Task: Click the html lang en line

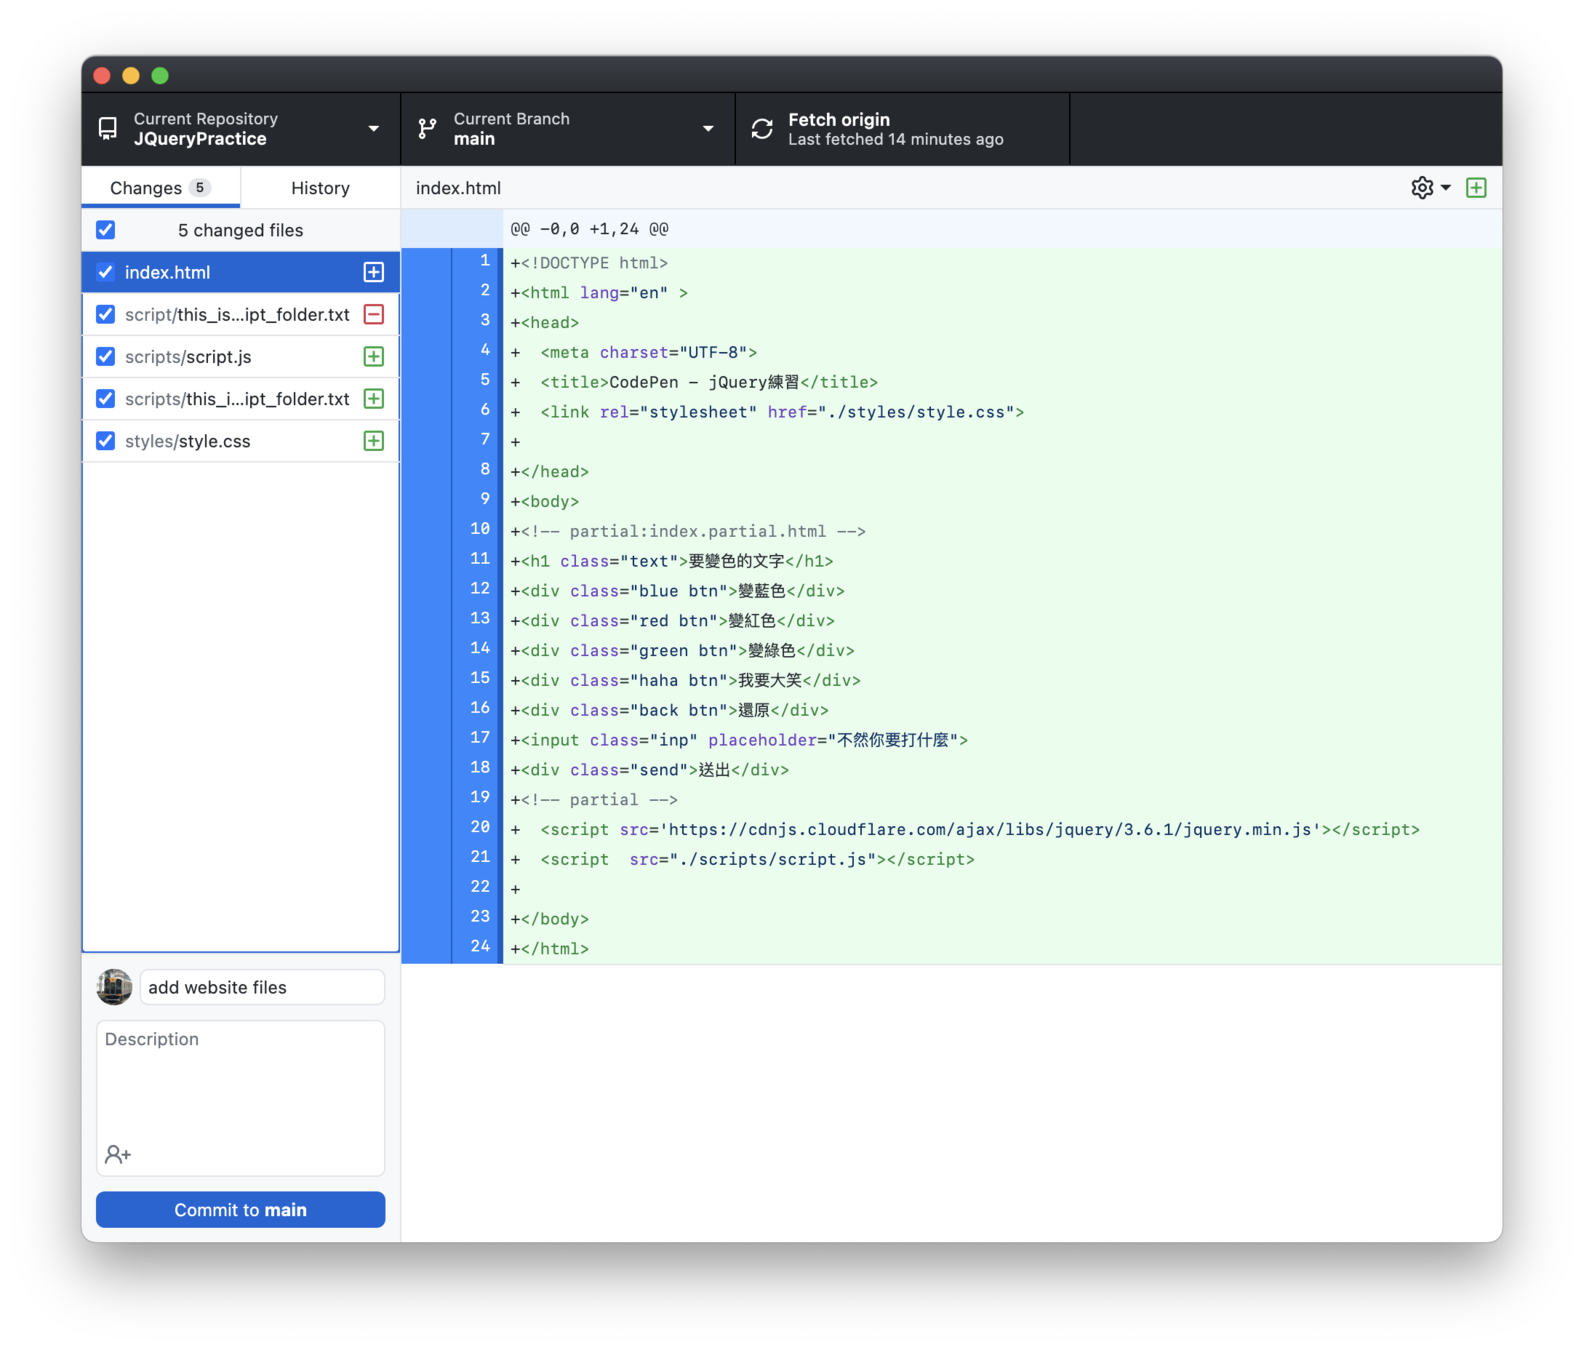Action: (x=1002, y=293)
